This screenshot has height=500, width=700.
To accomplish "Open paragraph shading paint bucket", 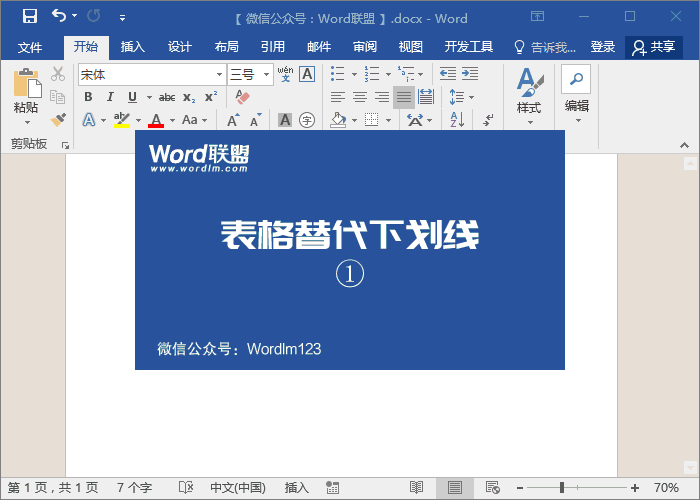I will point(338,120).
